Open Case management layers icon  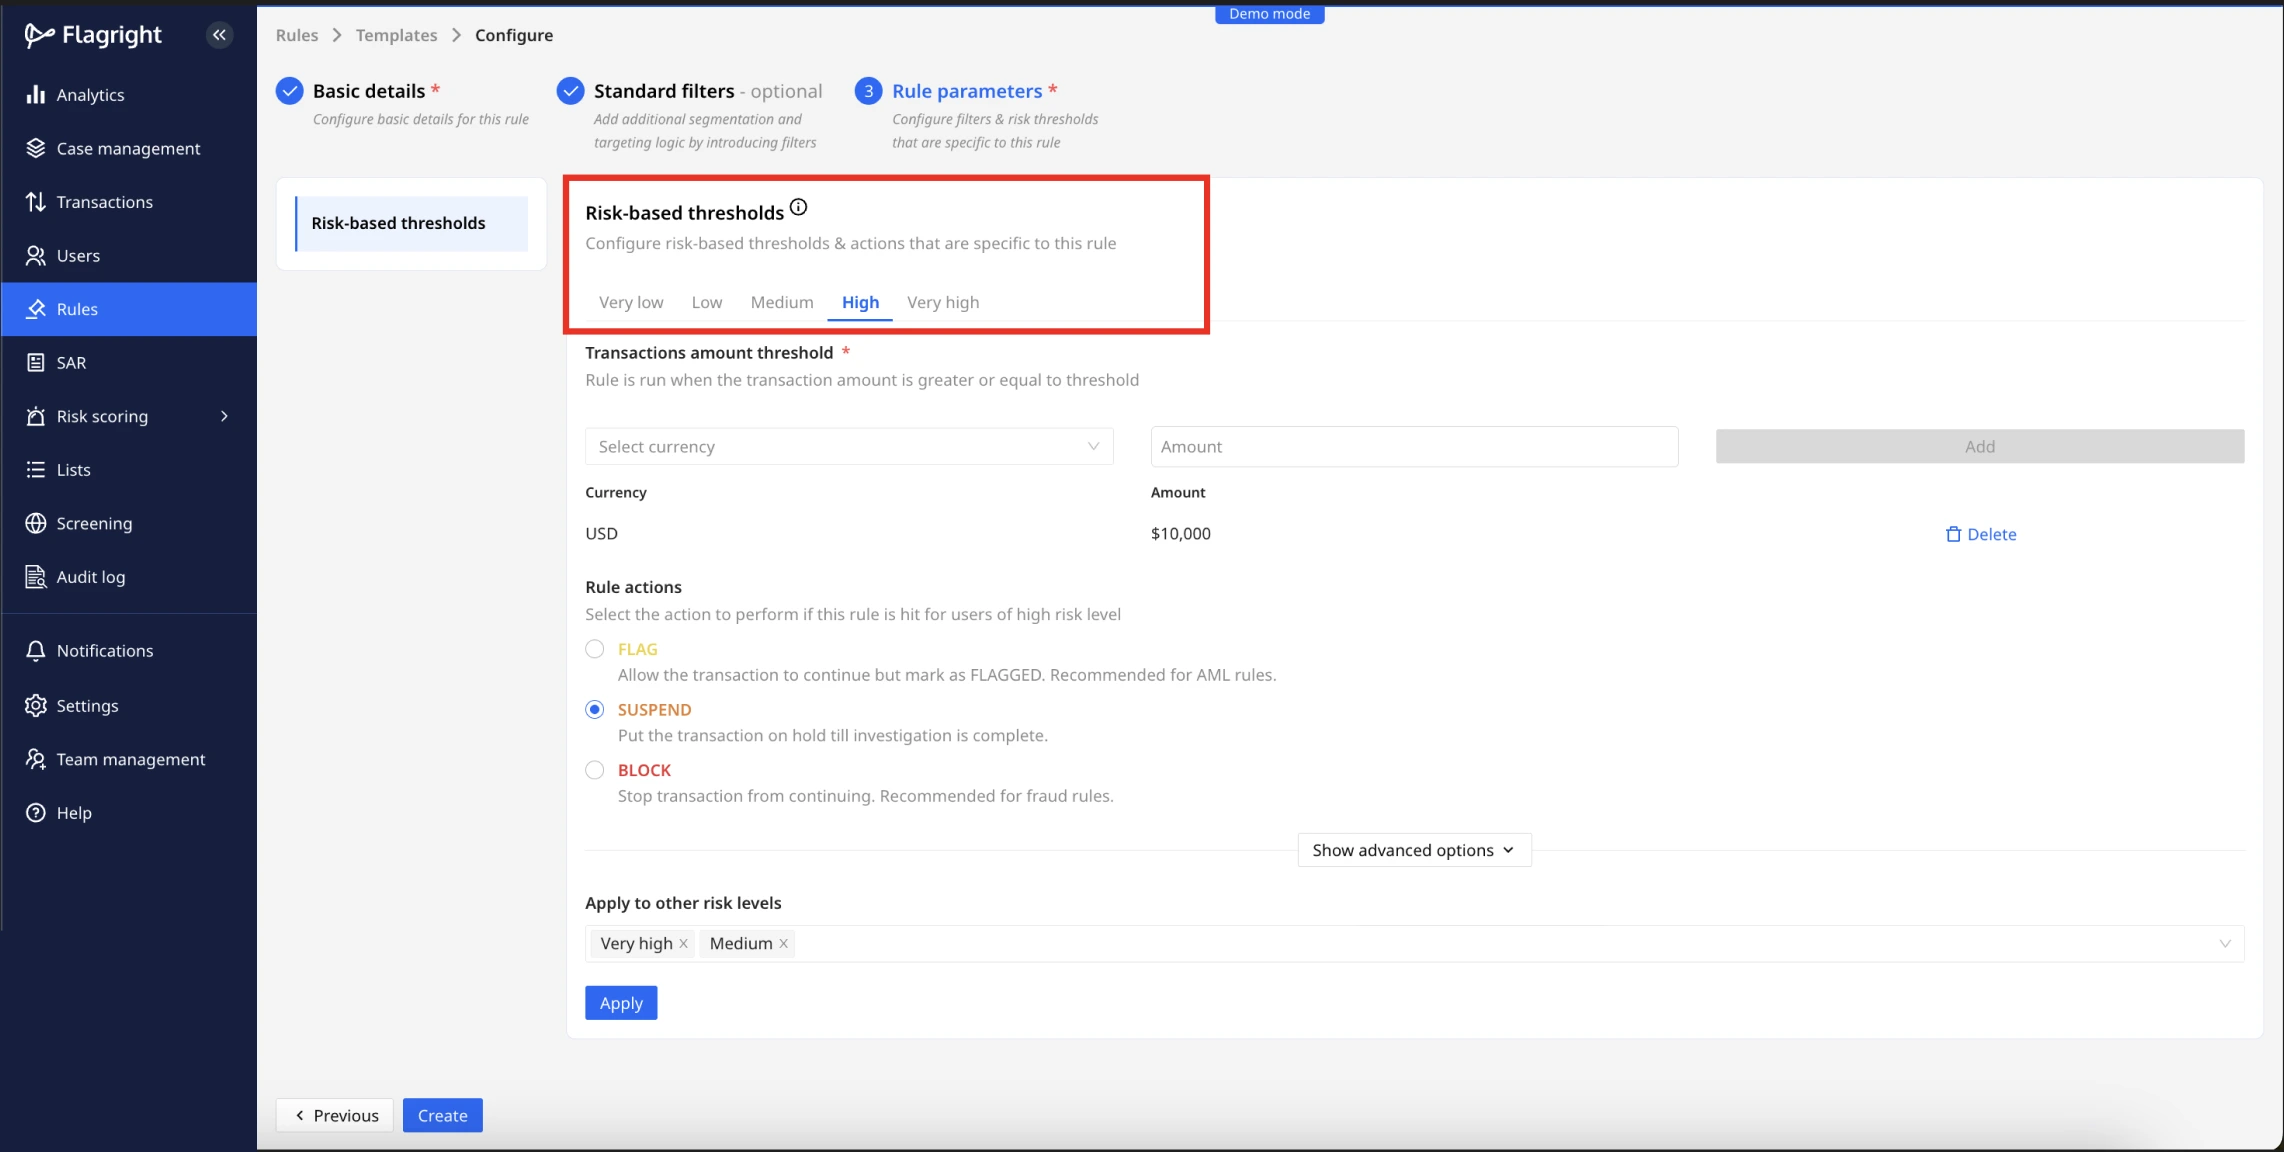(36, 148)
